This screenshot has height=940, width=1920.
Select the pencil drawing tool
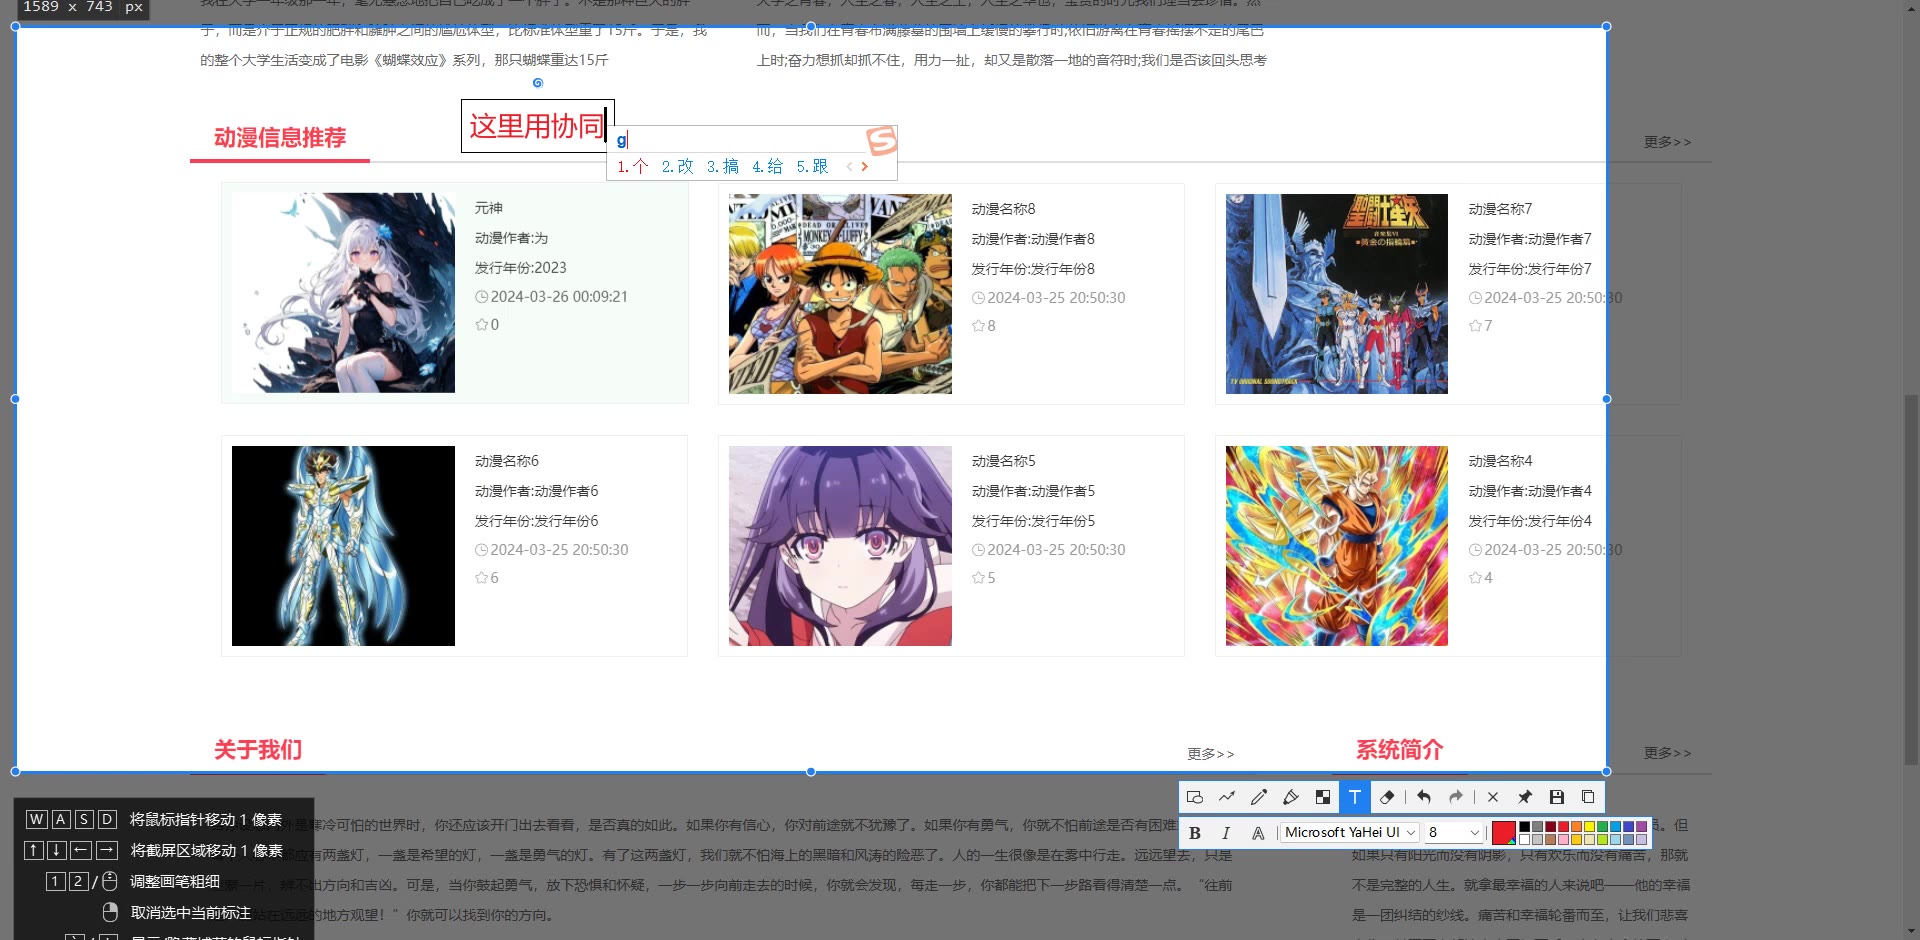coord(1259,797)
